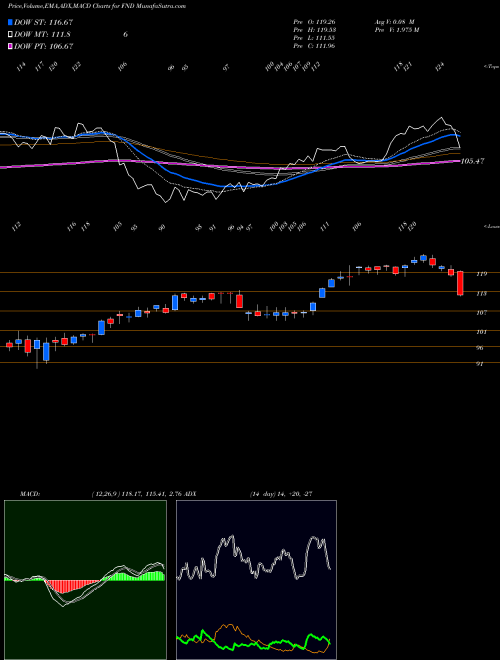This screenshot has width=500, height=660.
Task: Click the 91 price axis label
Action: point(479,364)
